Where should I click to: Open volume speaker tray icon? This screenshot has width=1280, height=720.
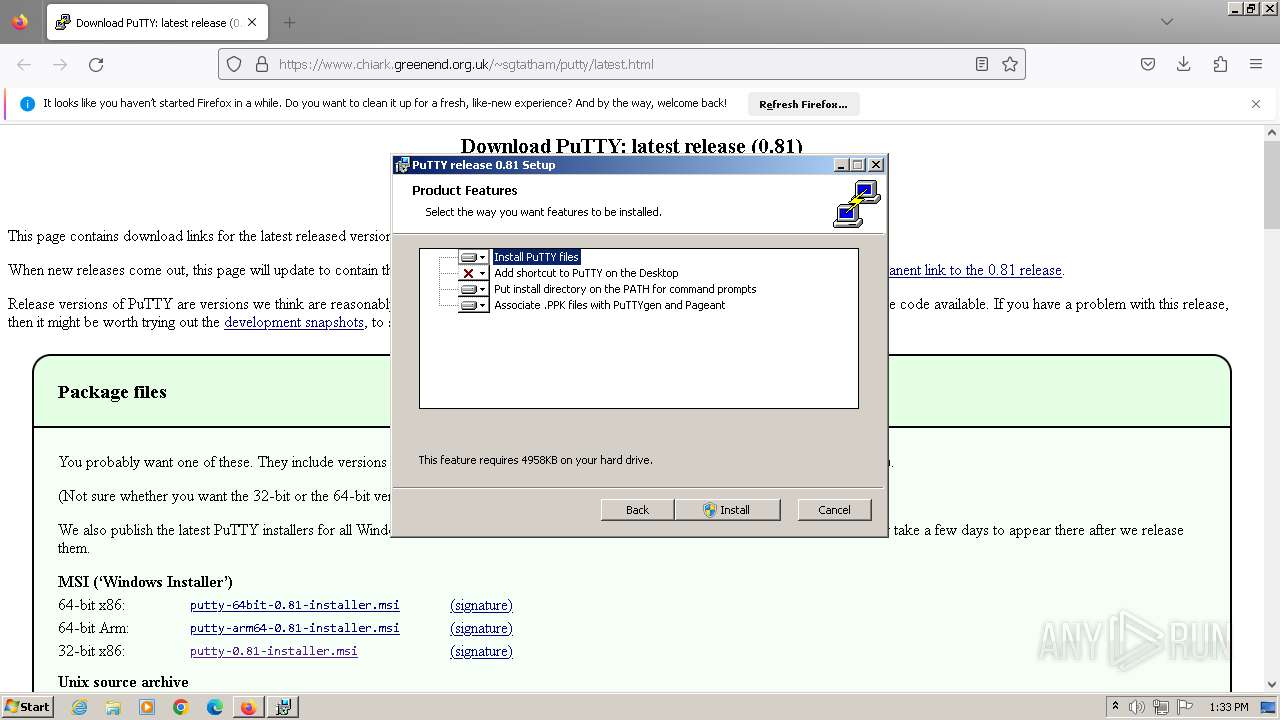1137,707
